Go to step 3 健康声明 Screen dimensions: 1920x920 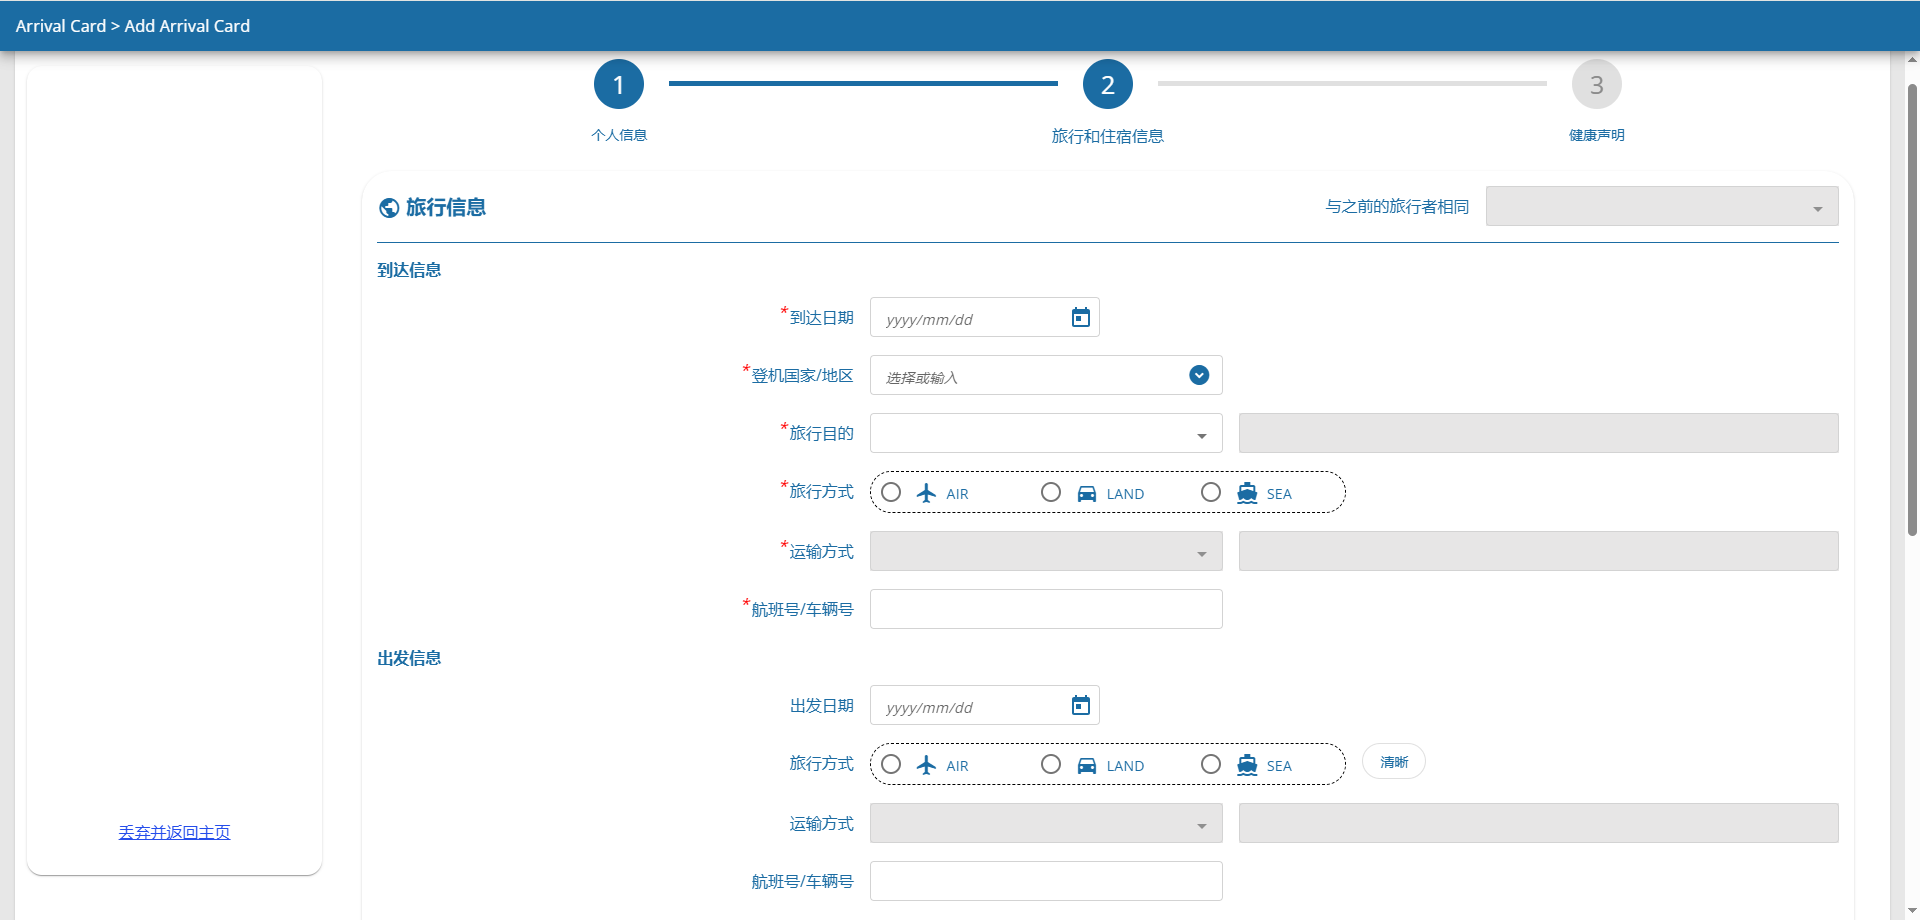click(x=1596, y=85)
